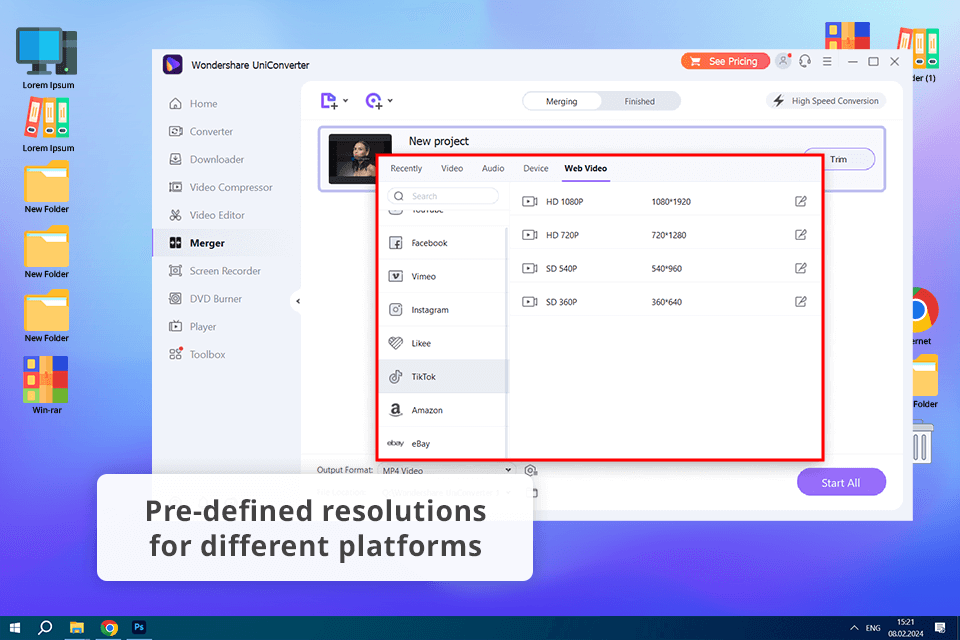The width and height of the screenshot is (960, 640).
Task: Open Photoshop from the taskbar
Action: 139,628
